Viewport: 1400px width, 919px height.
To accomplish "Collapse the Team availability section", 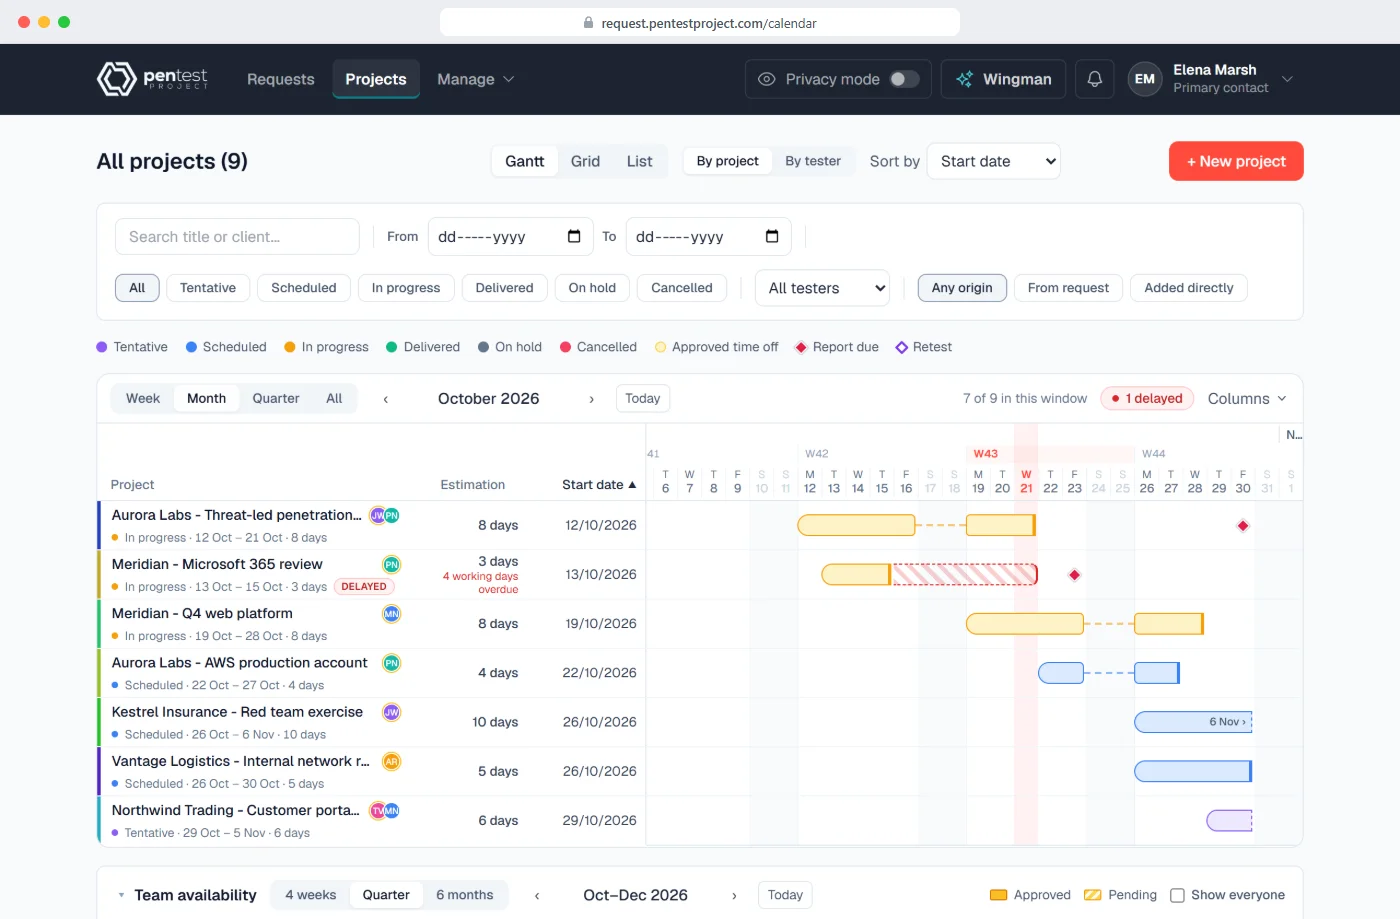I will 121,895.
